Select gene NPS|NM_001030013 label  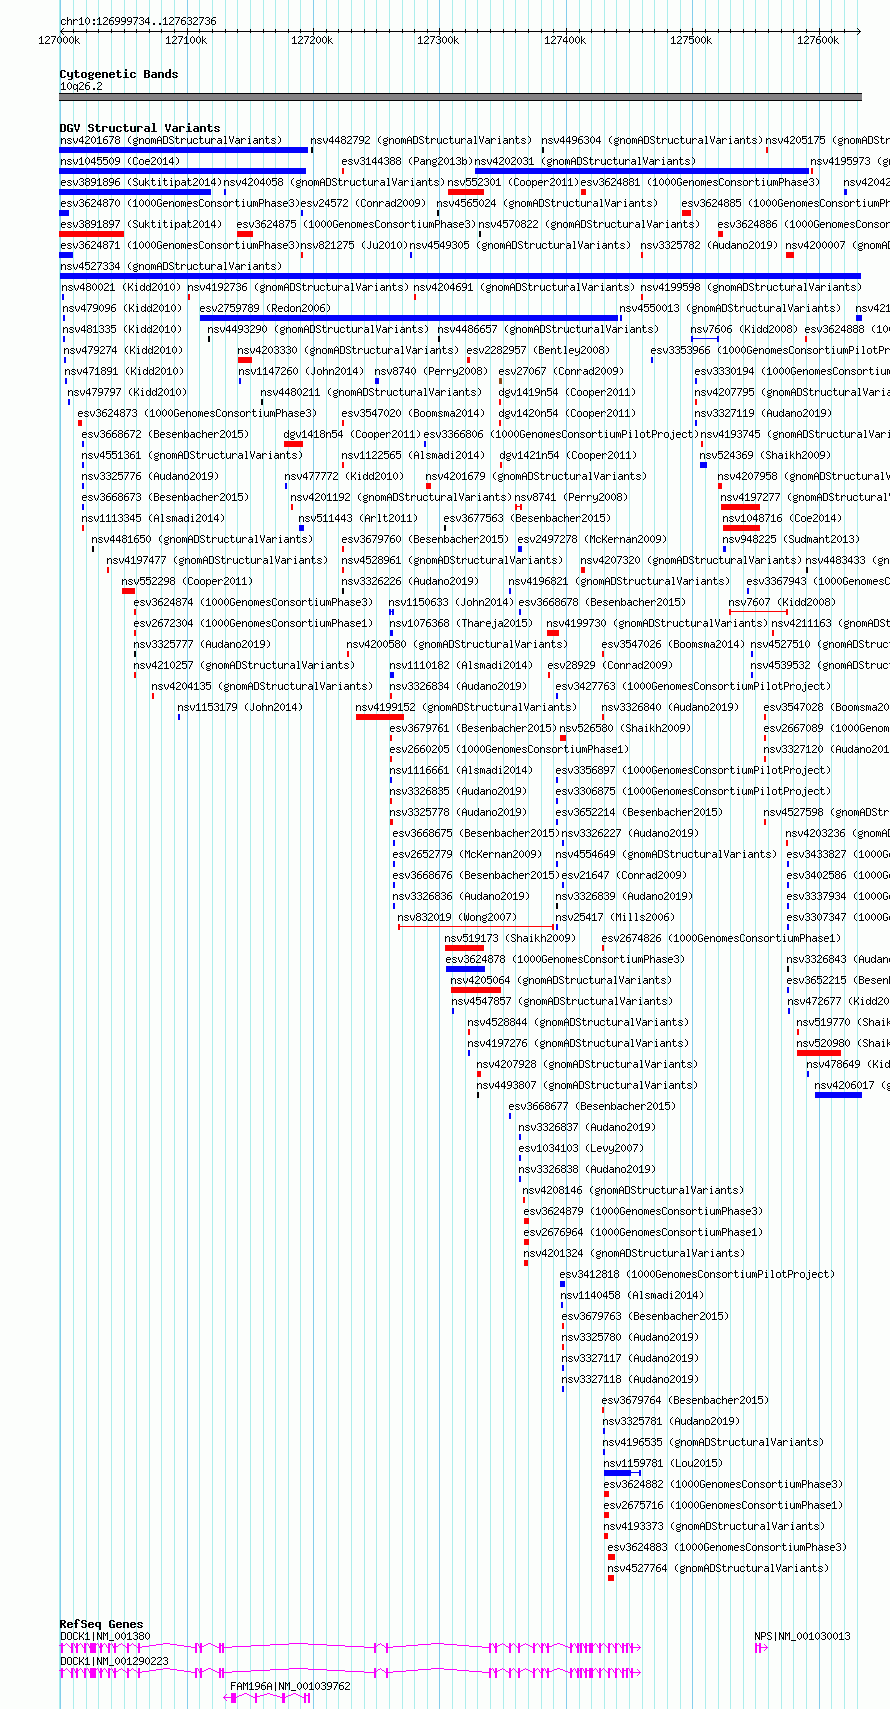[x=802, y=1637]
